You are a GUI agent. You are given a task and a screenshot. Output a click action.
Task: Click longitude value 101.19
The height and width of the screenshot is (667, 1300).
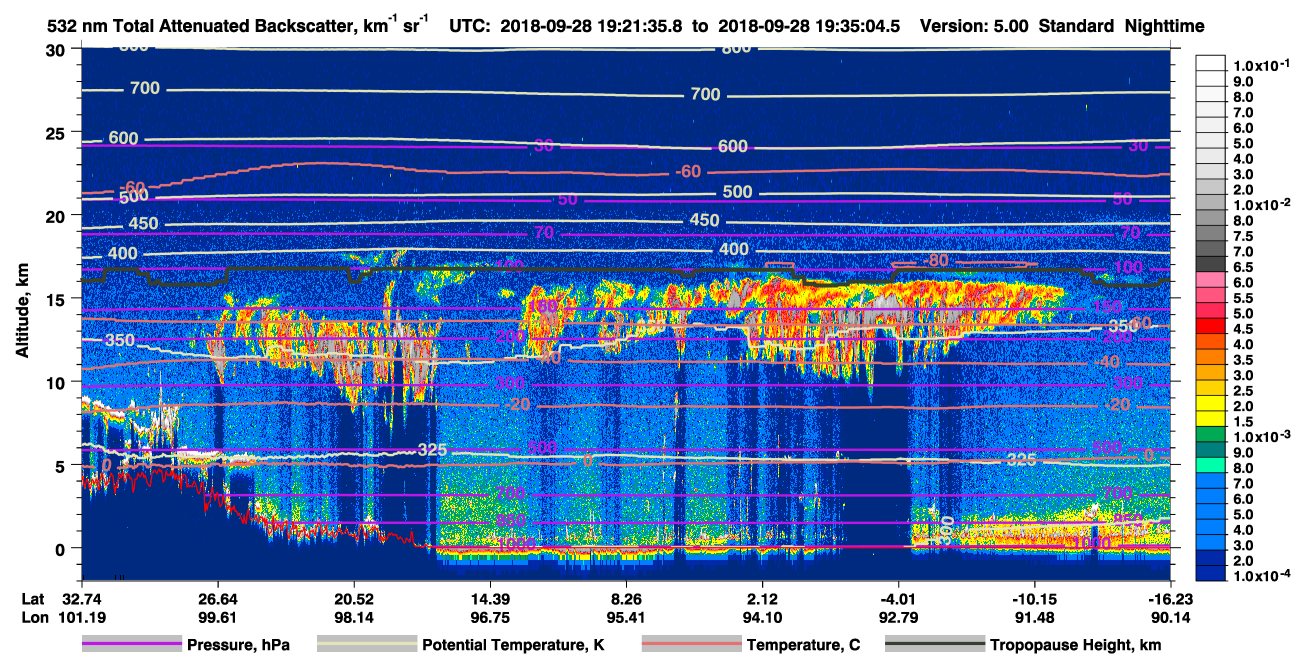click(81, 618)
